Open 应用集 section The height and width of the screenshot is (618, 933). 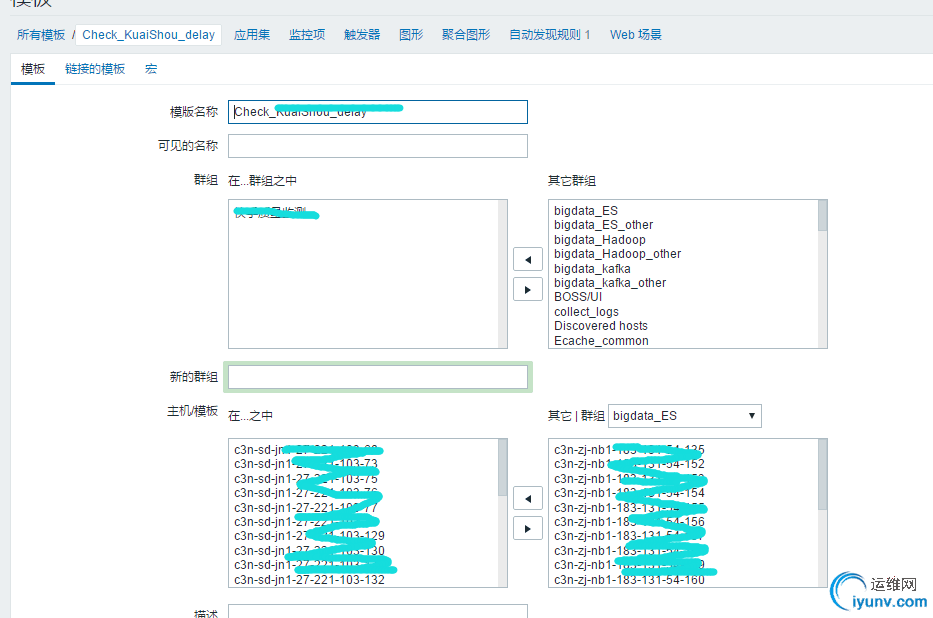252,34
